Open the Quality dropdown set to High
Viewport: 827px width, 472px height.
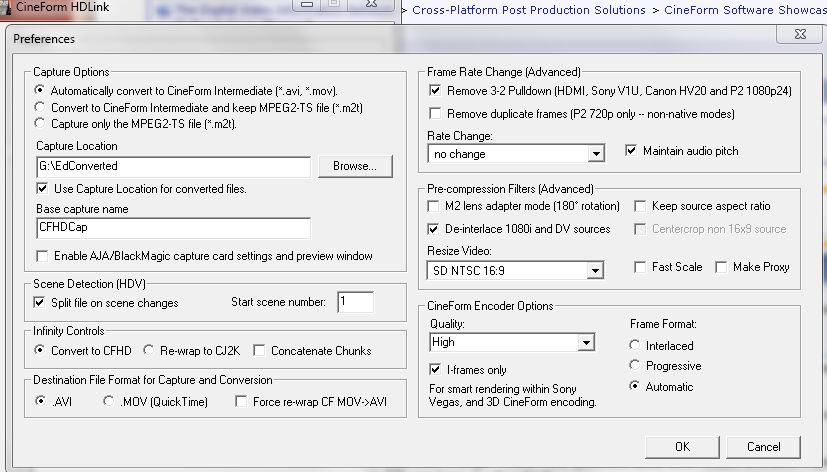coord(512,342)
